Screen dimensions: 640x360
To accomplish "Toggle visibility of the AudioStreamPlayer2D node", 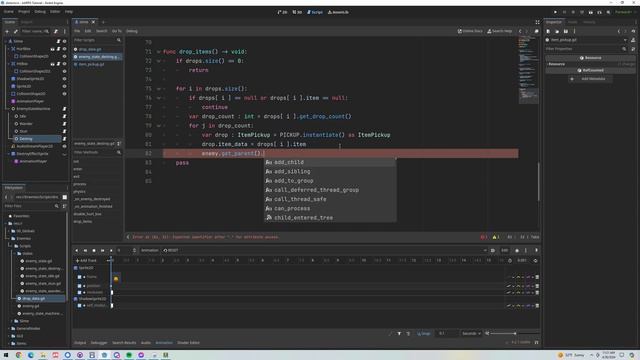I will 64,146.
